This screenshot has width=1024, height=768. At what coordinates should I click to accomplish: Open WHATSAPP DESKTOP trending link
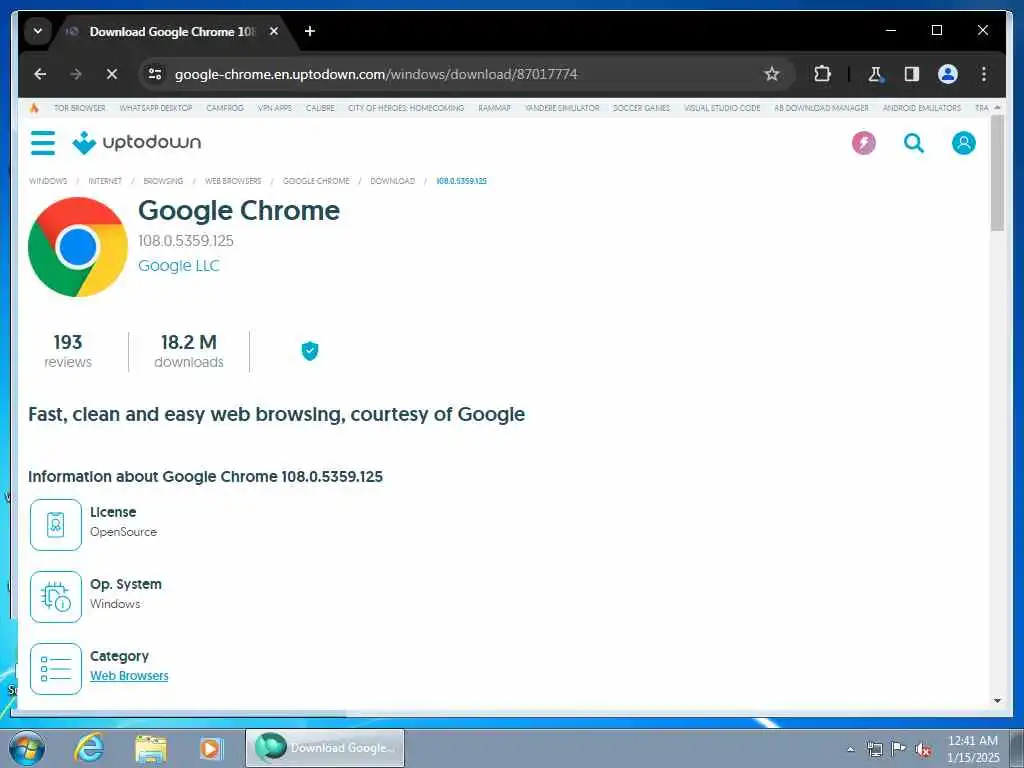[x=156, y=108]
